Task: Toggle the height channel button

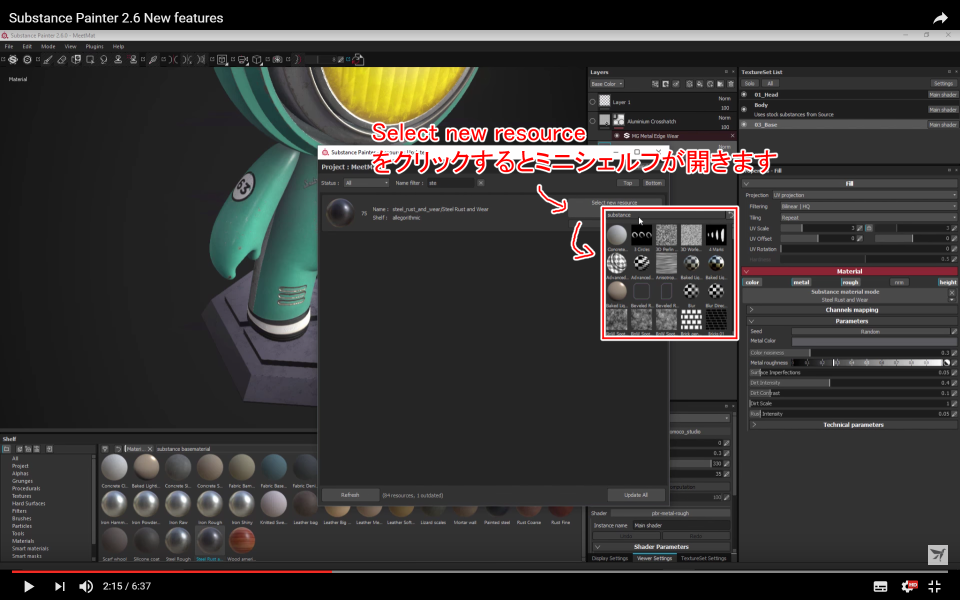Action: click(x=947, y=282)
